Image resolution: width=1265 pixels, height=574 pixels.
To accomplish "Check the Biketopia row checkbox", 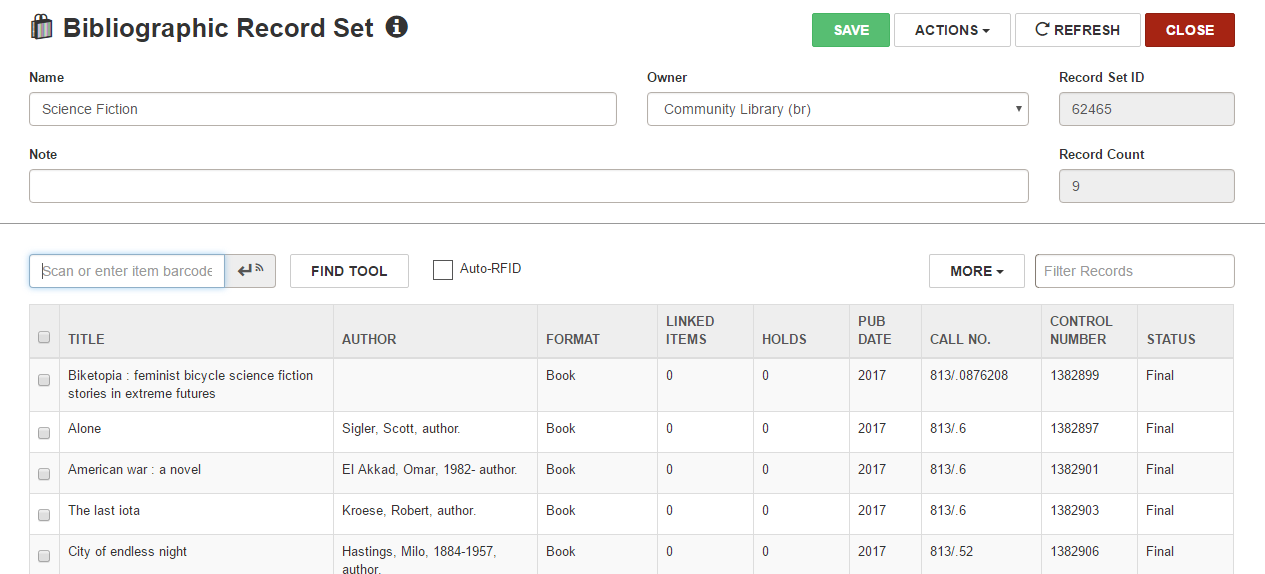I will (x=44, y=380).
